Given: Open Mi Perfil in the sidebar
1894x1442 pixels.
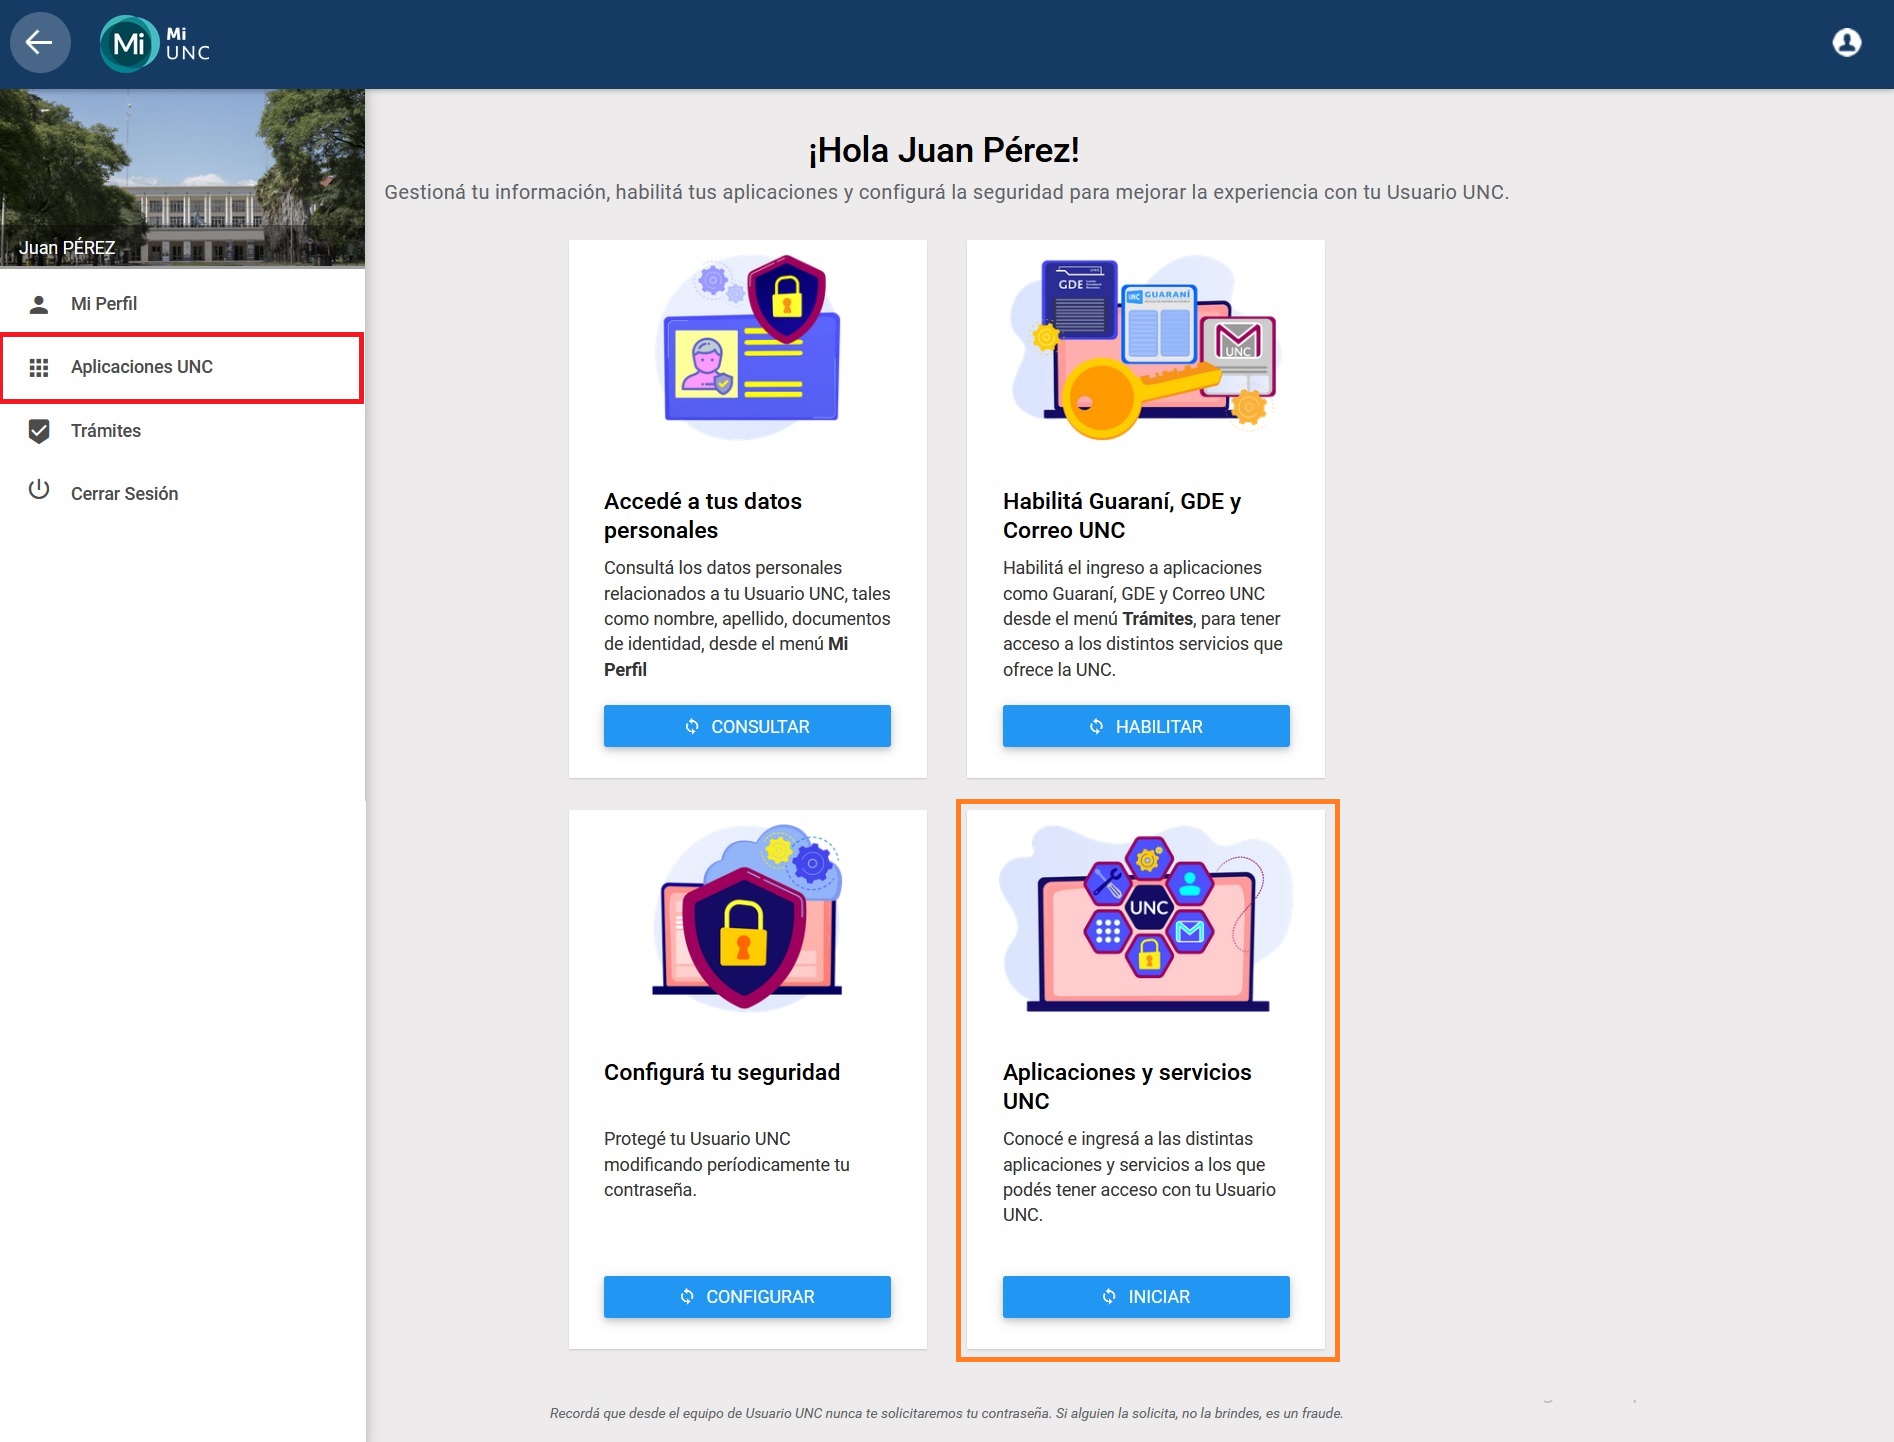Looking at the screenshot, I should [x=182, y=304].
